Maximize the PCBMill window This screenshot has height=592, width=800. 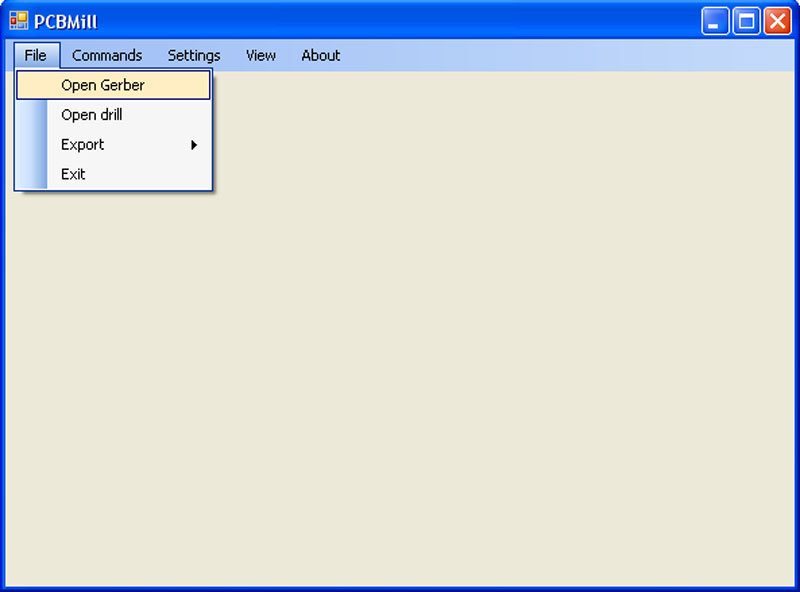point(746,21)
